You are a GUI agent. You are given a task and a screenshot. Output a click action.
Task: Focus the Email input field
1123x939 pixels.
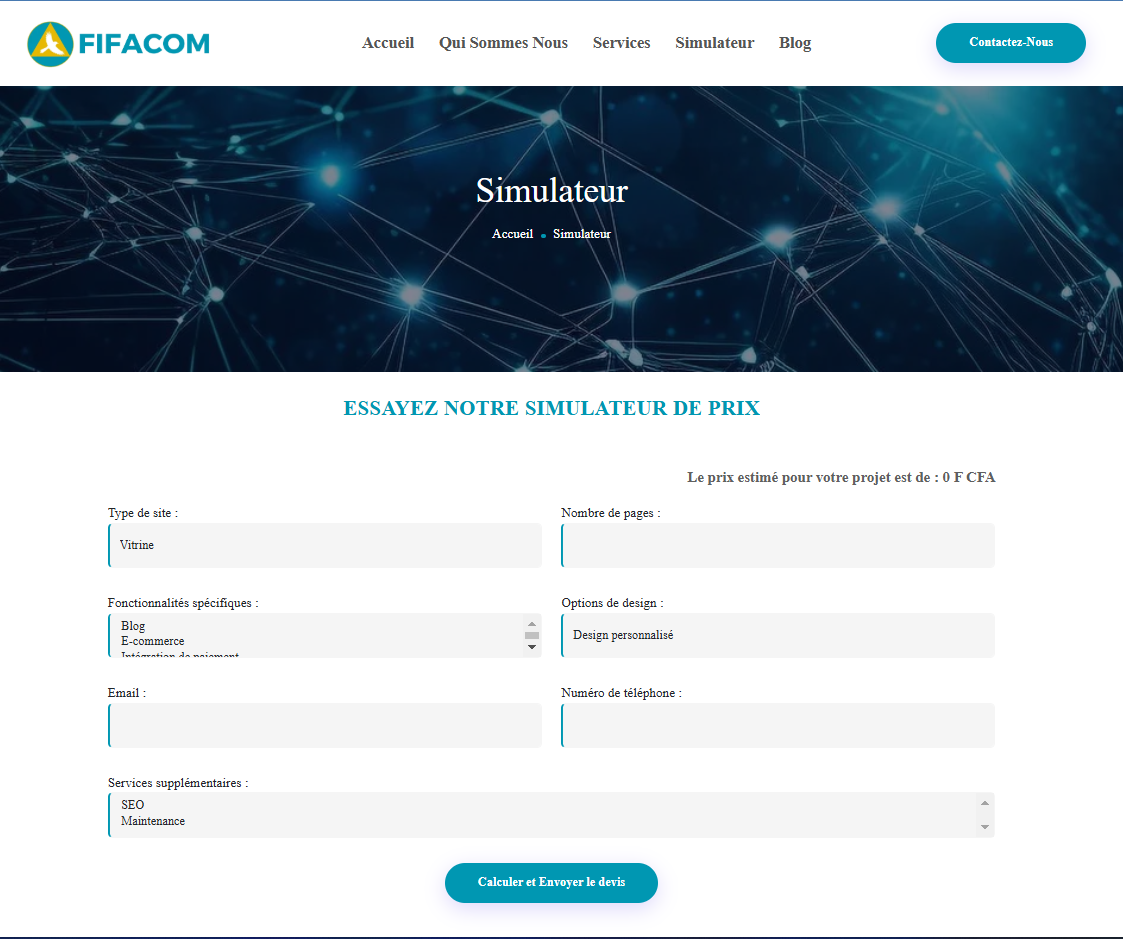[x=324, y=725]
